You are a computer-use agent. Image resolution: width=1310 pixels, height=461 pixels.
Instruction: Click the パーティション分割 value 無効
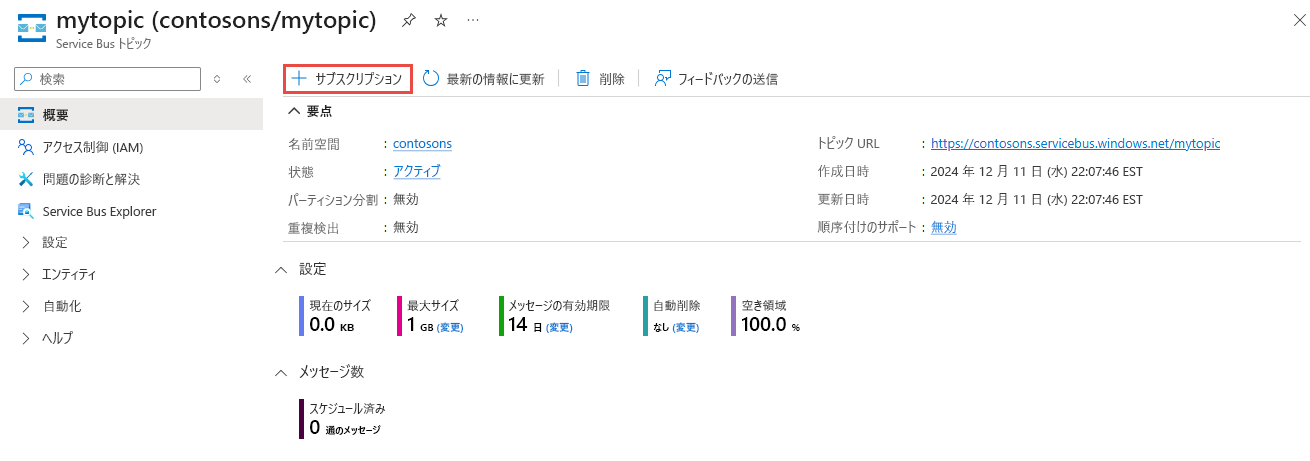[406, 199]
